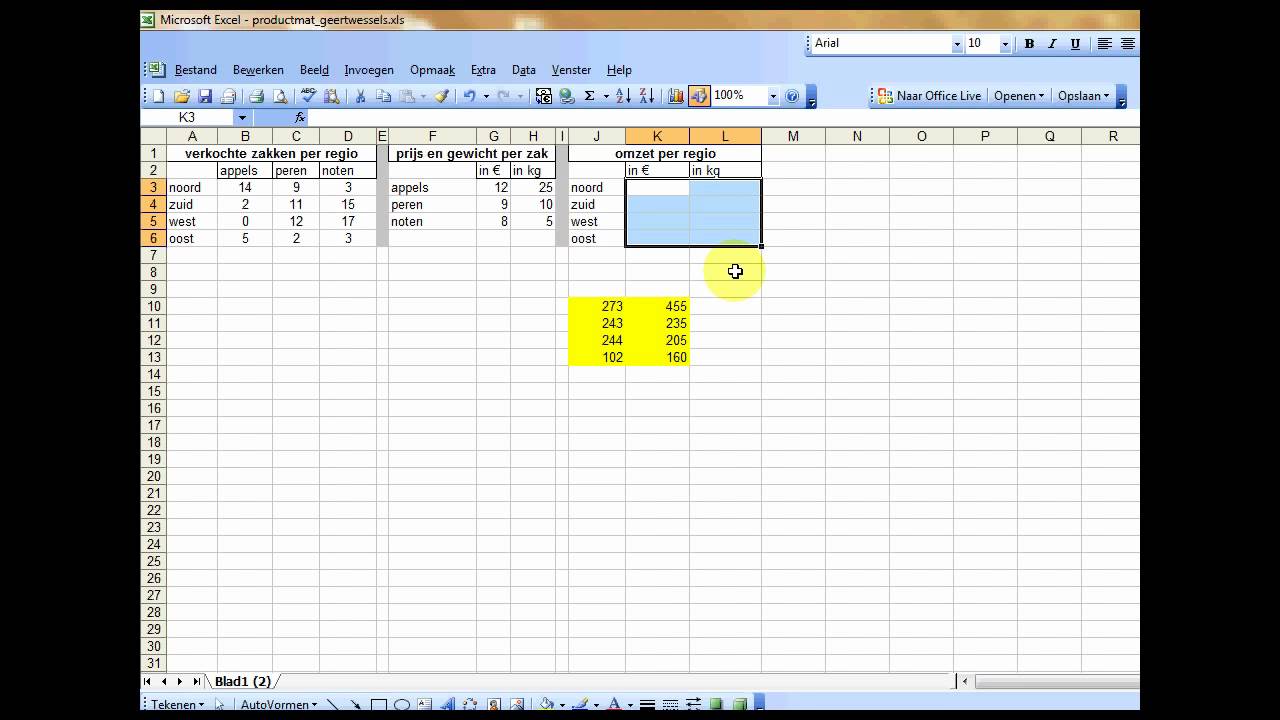1280x720 pixels.
Task: Open the Beeld menu
Action: (314, 70)
